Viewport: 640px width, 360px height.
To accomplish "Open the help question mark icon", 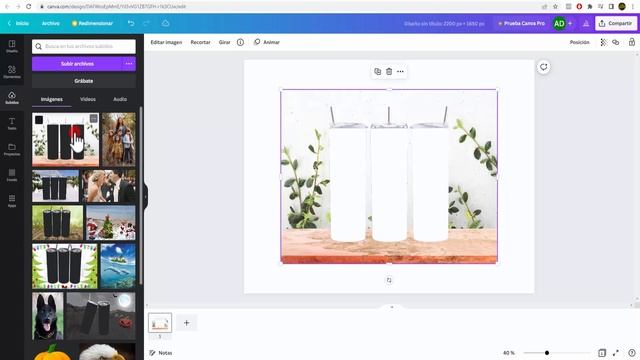I will coord(631,353).
